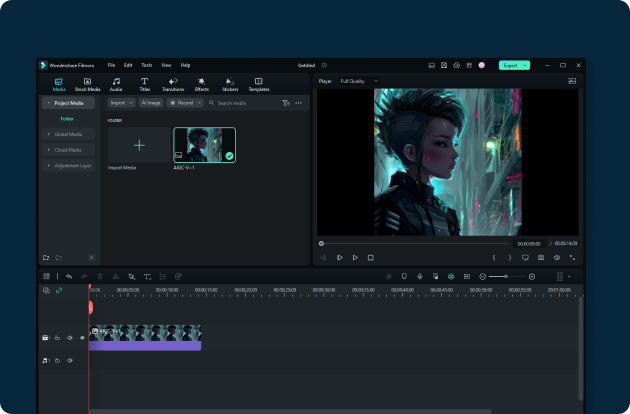Viewport: 630px width, 414px height.
Task: Open the Stickers tab
Action: [230, 85]
